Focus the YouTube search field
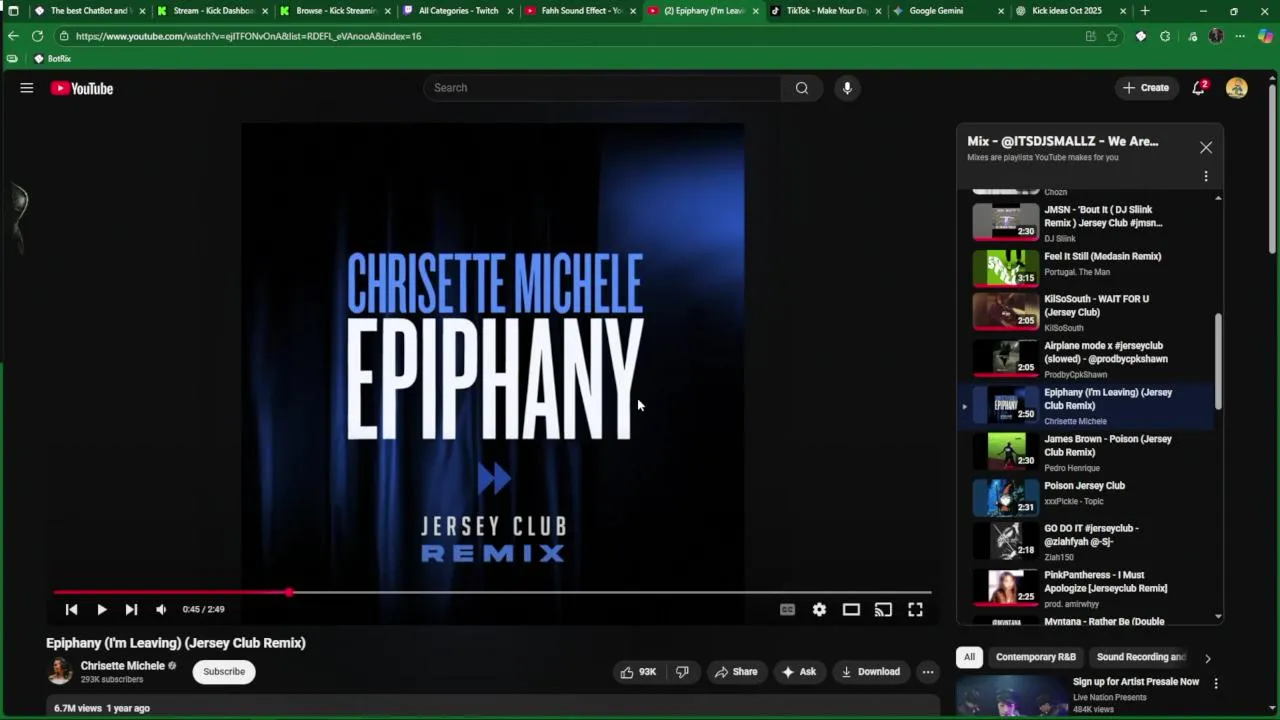 pos(603,88)
